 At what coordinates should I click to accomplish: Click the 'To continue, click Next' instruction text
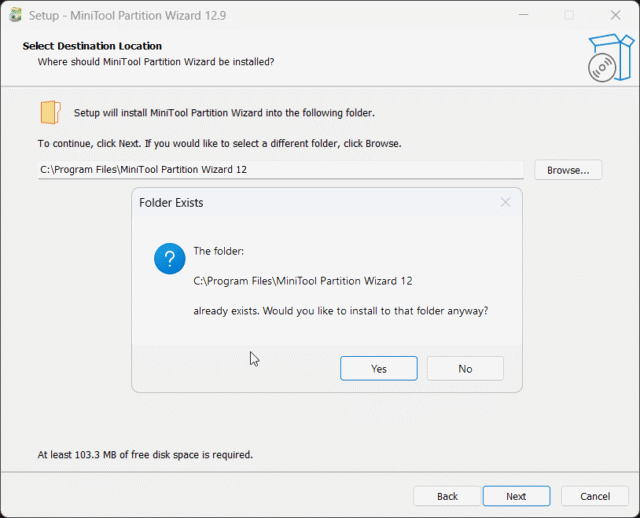pyautogui.click(x=220, y=144)
